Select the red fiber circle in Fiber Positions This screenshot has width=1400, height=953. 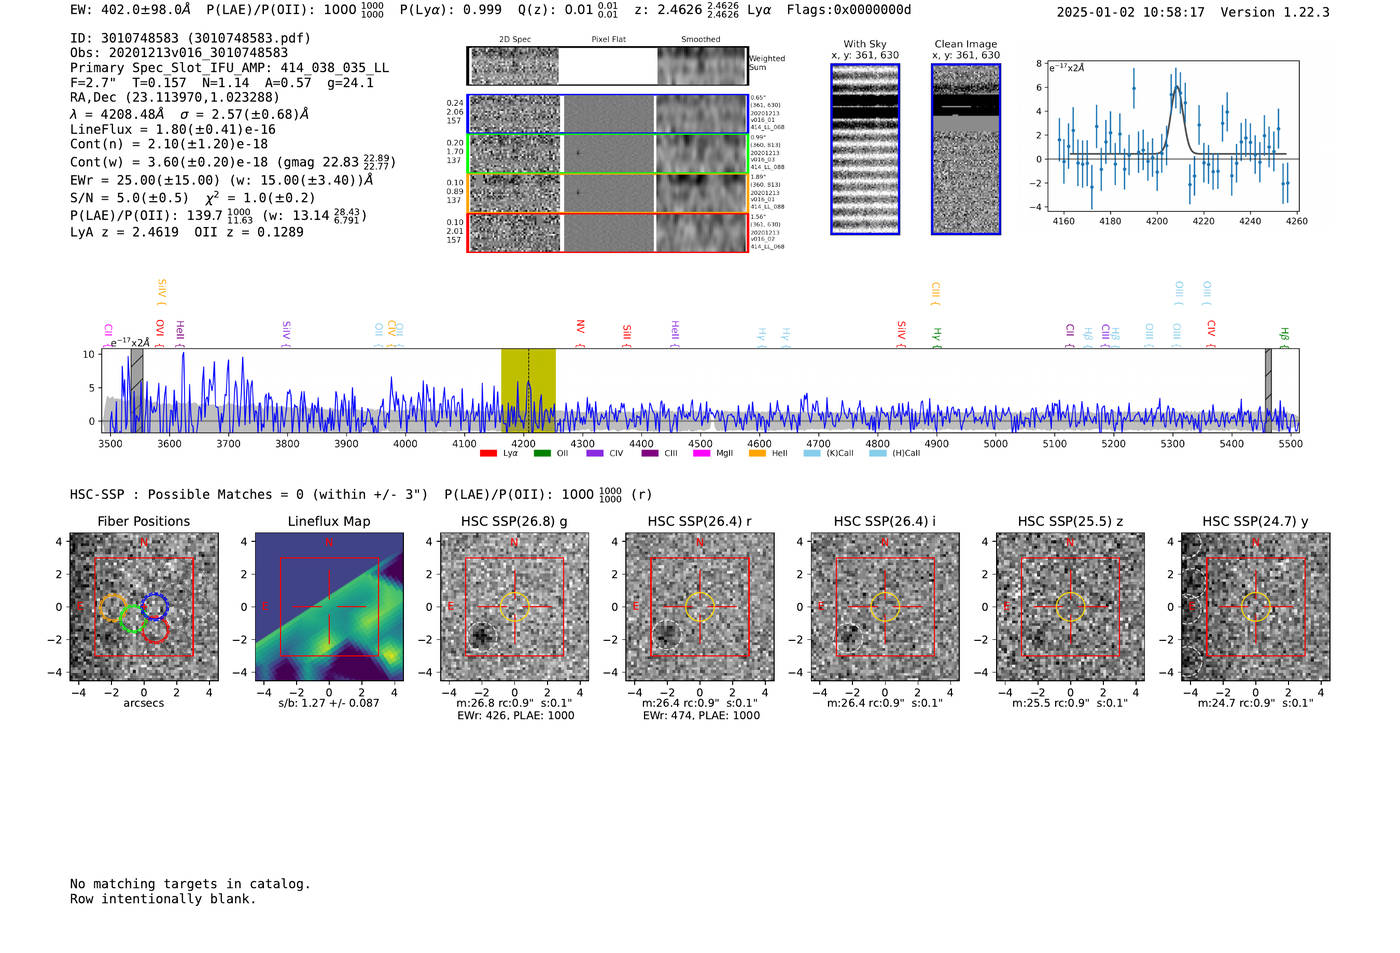[154, 631]
